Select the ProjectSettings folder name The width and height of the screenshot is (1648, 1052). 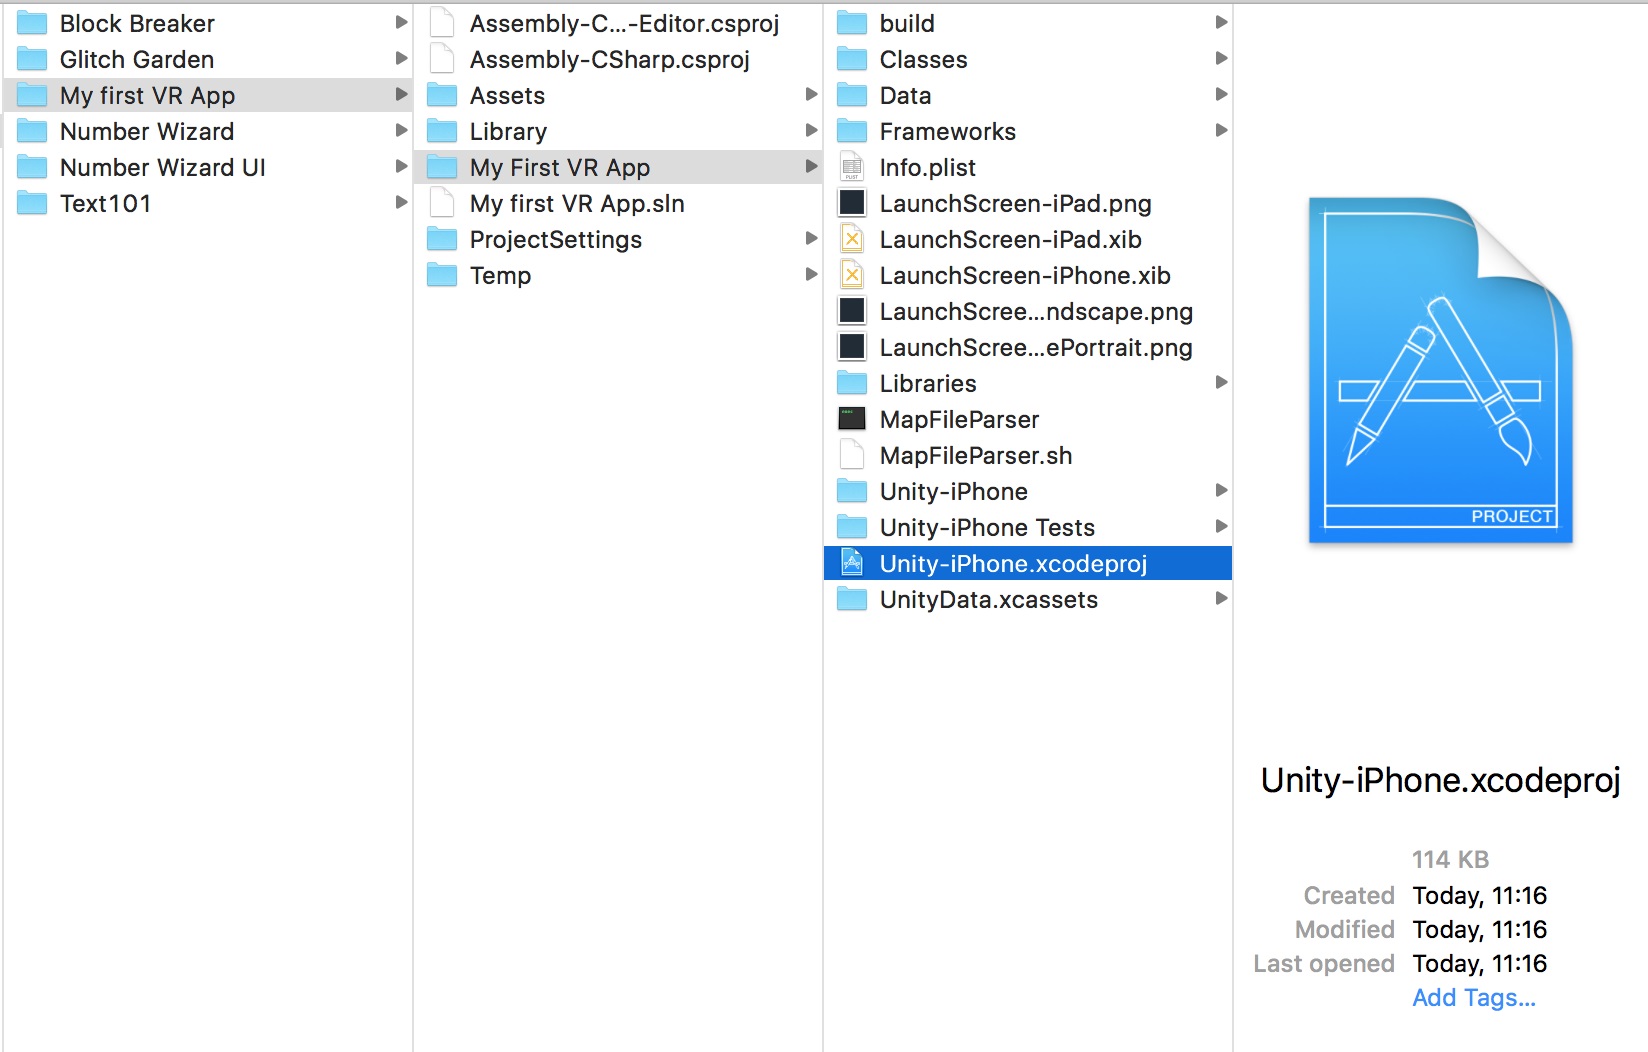pyautogui.click(x=556, y=239)
